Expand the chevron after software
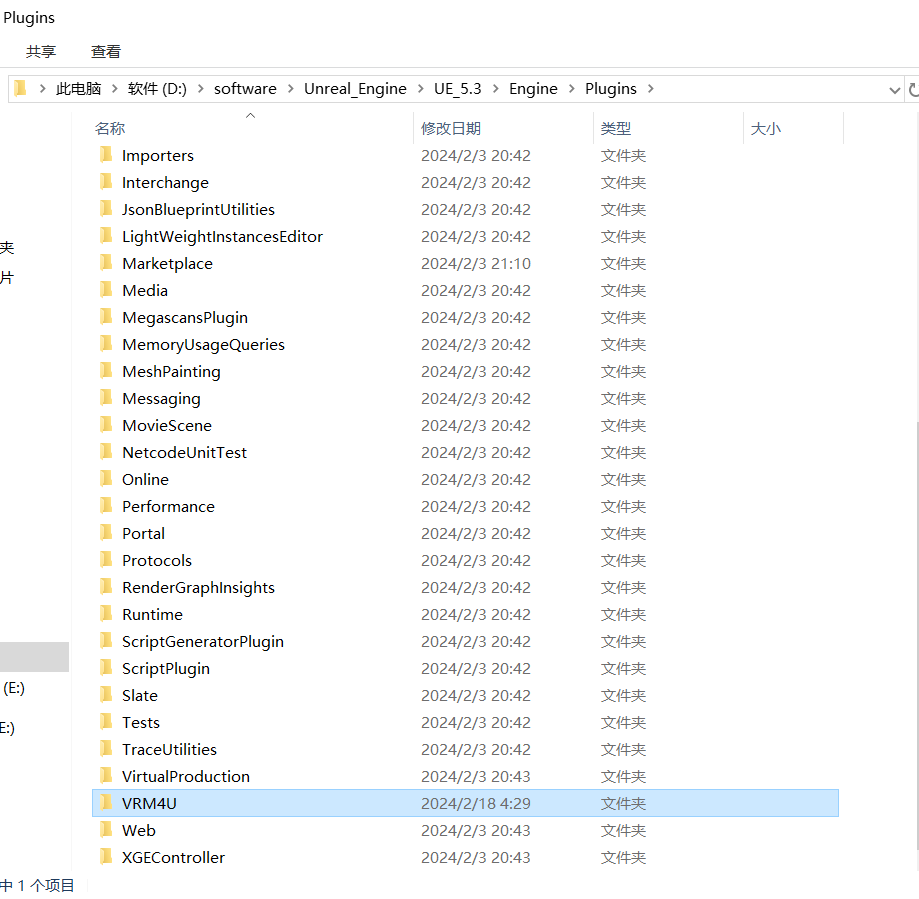Screen dimensions: 919x899 [291, 88]
